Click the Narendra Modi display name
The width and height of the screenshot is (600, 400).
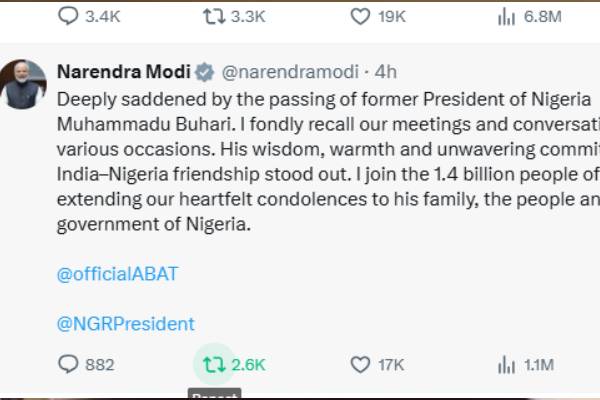122,72
